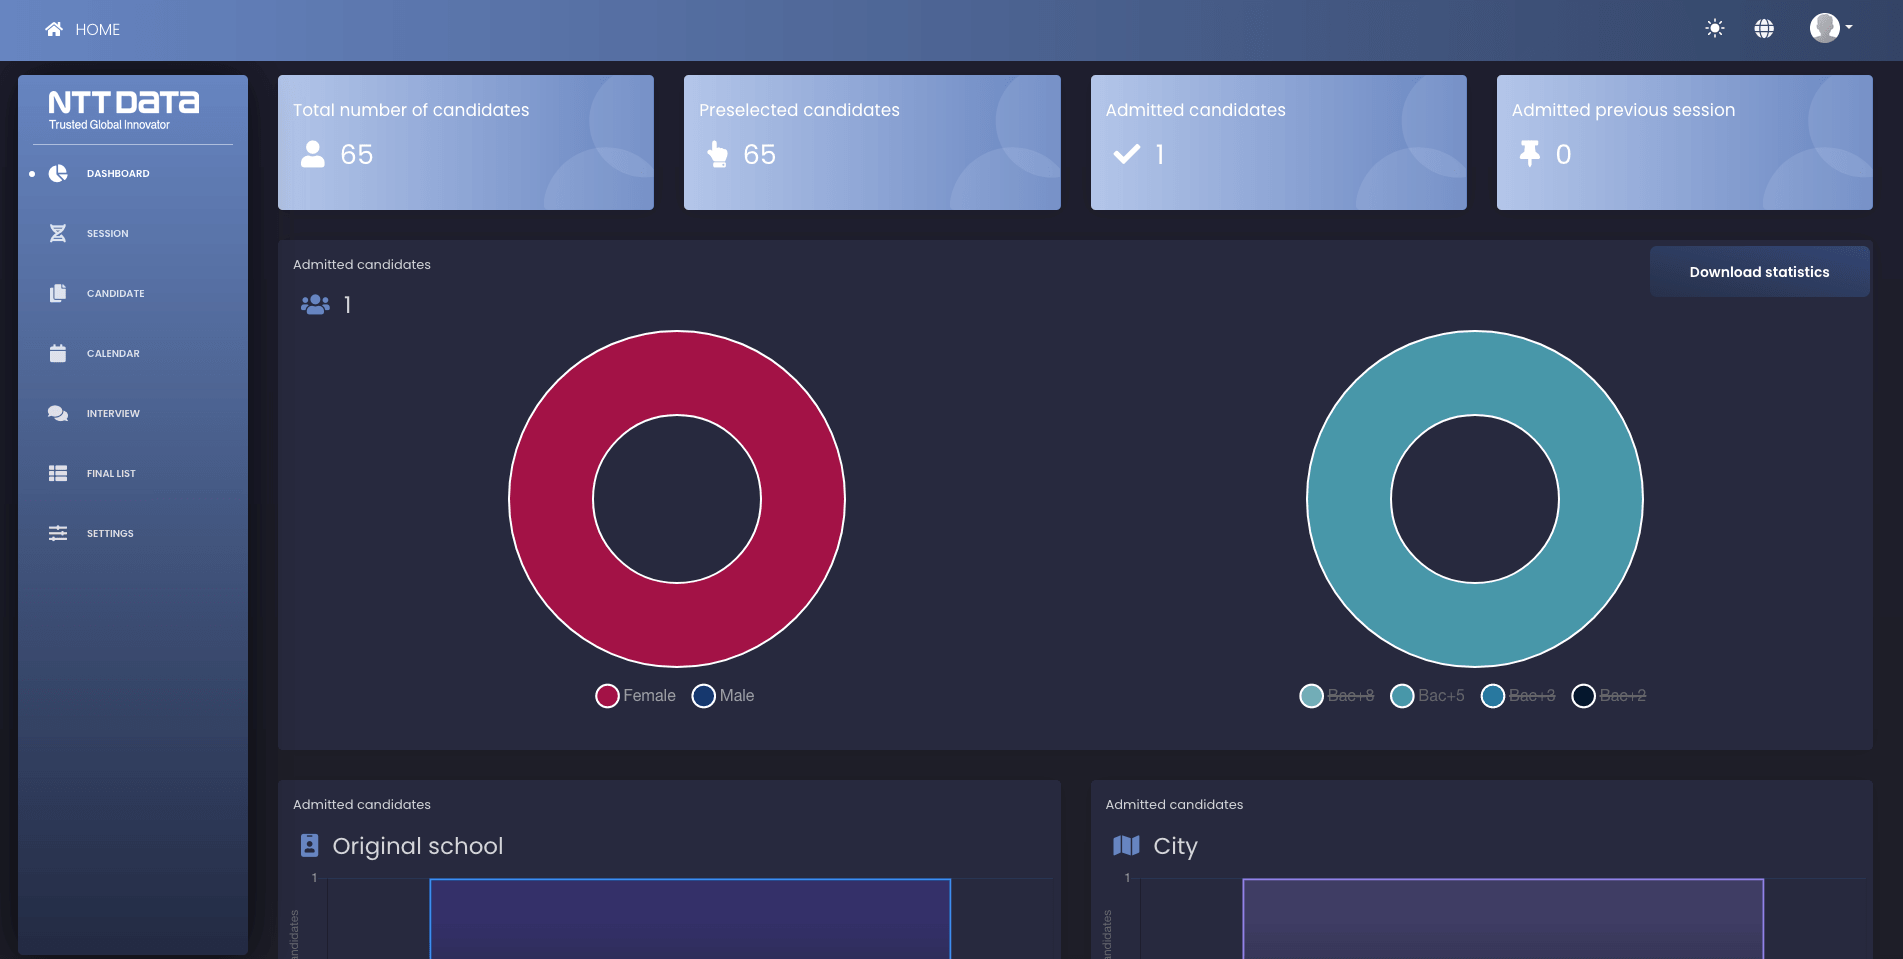
Task: Click the pushpin icon on previous session card
Action: pos(1529,153)
